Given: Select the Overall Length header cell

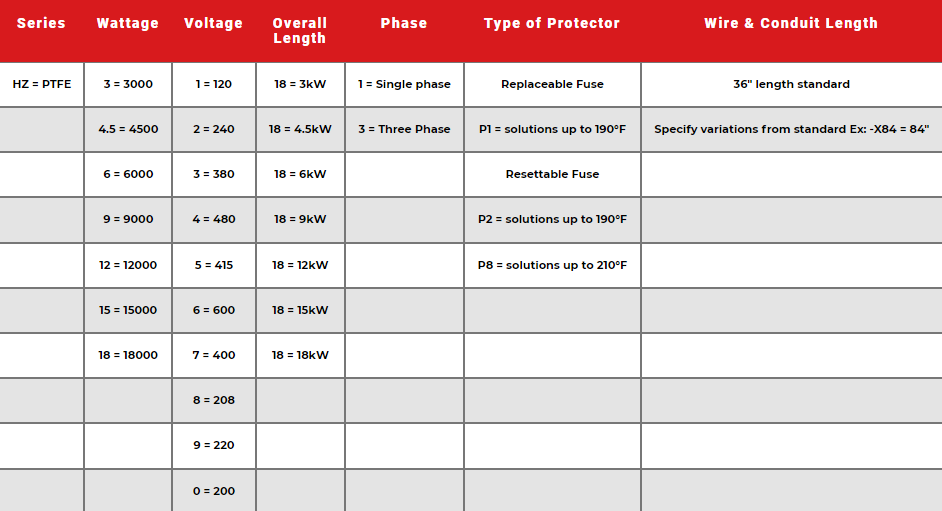Looking at the screenshot, I should [300, 30].
